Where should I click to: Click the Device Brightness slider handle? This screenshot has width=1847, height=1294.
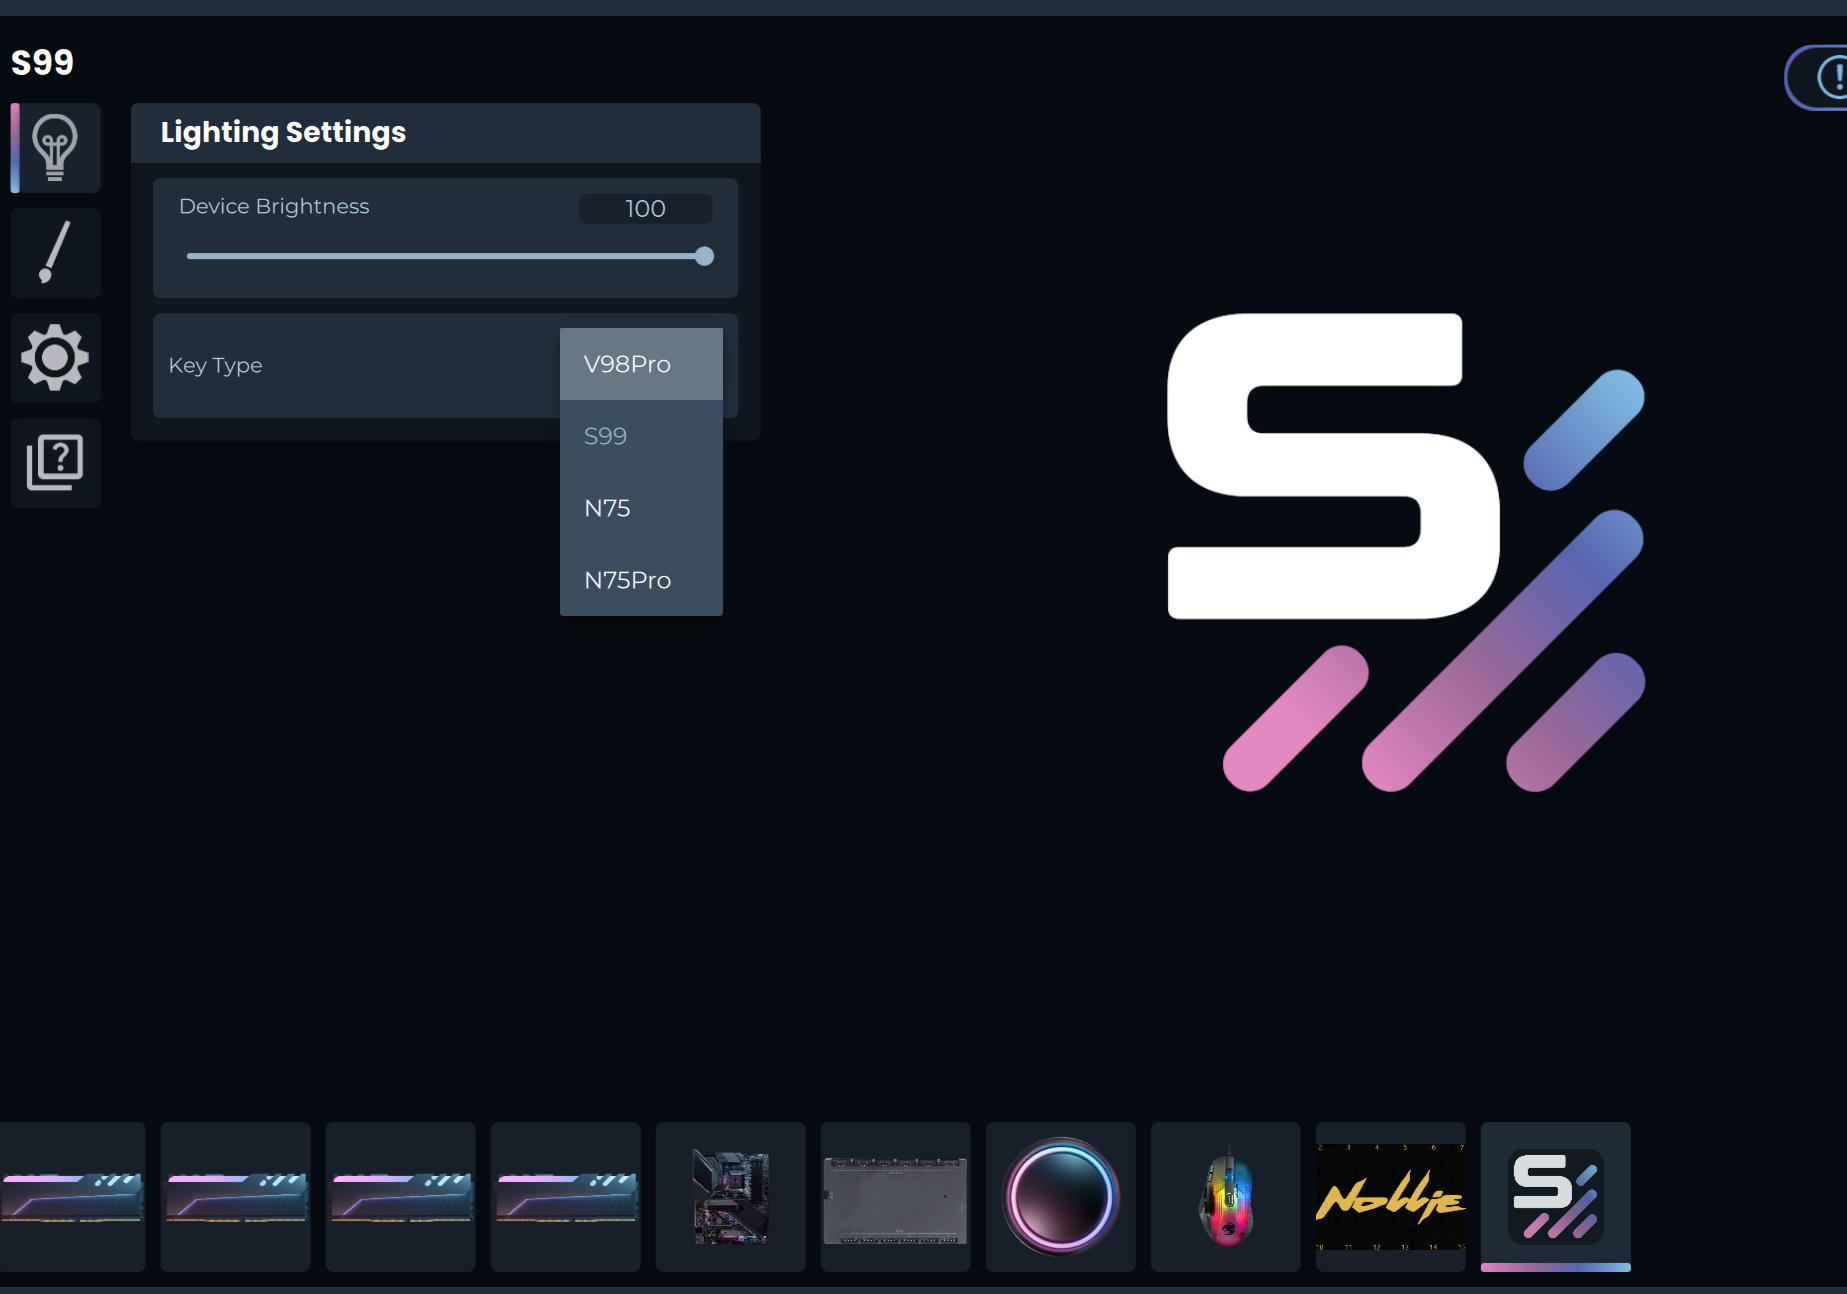pyautogui.click(x=704, y=256)
